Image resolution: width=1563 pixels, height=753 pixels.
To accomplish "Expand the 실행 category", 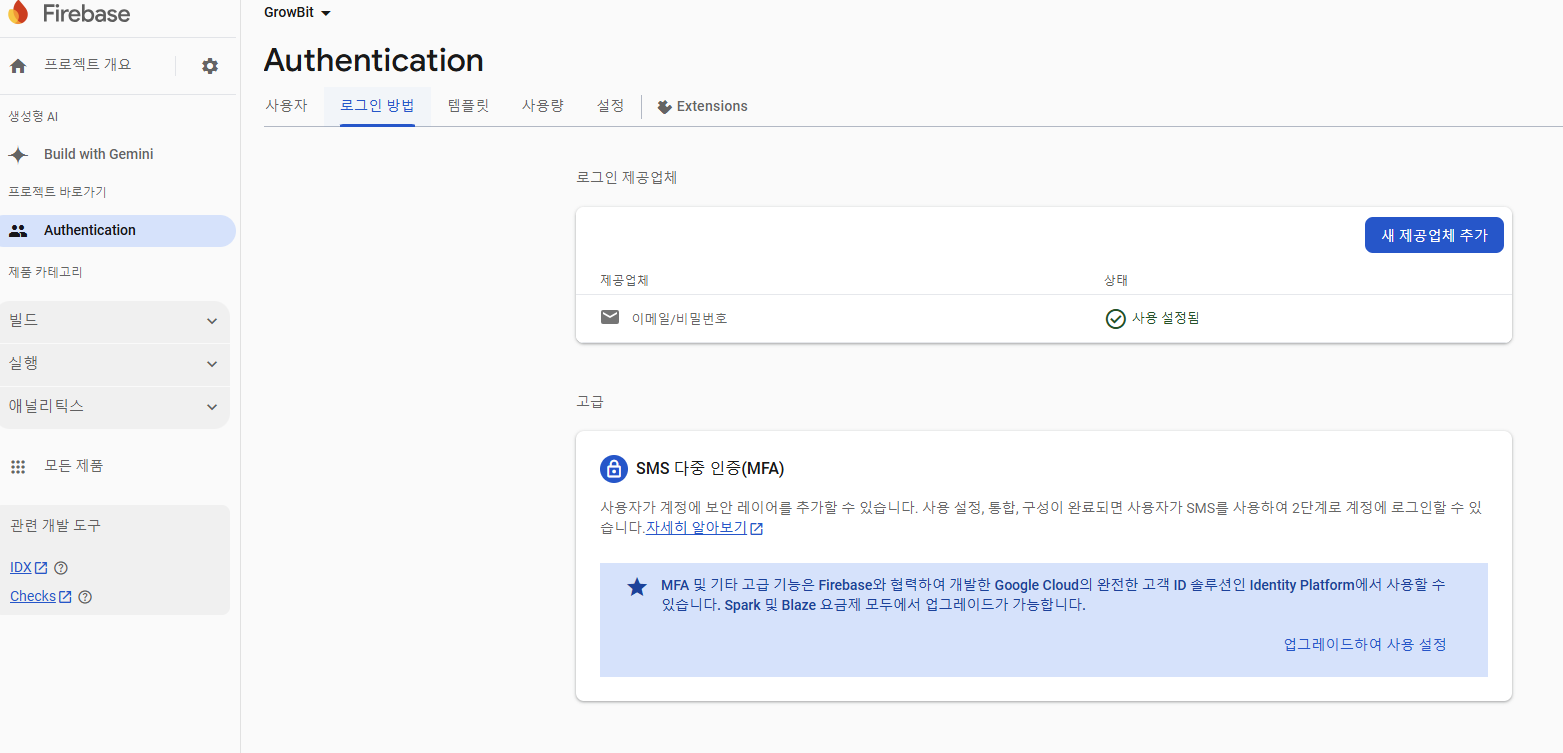I will [x=115, y=364].
